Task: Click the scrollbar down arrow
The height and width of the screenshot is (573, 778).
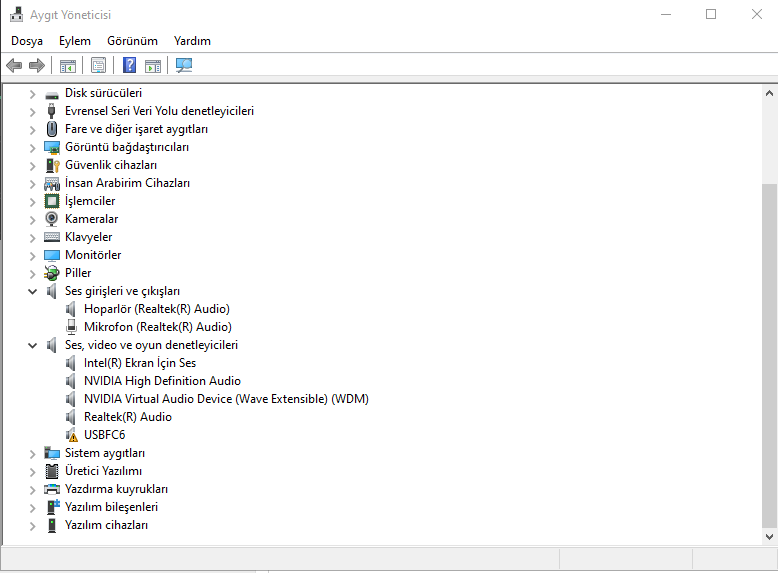Action: [x=769, y=536]
